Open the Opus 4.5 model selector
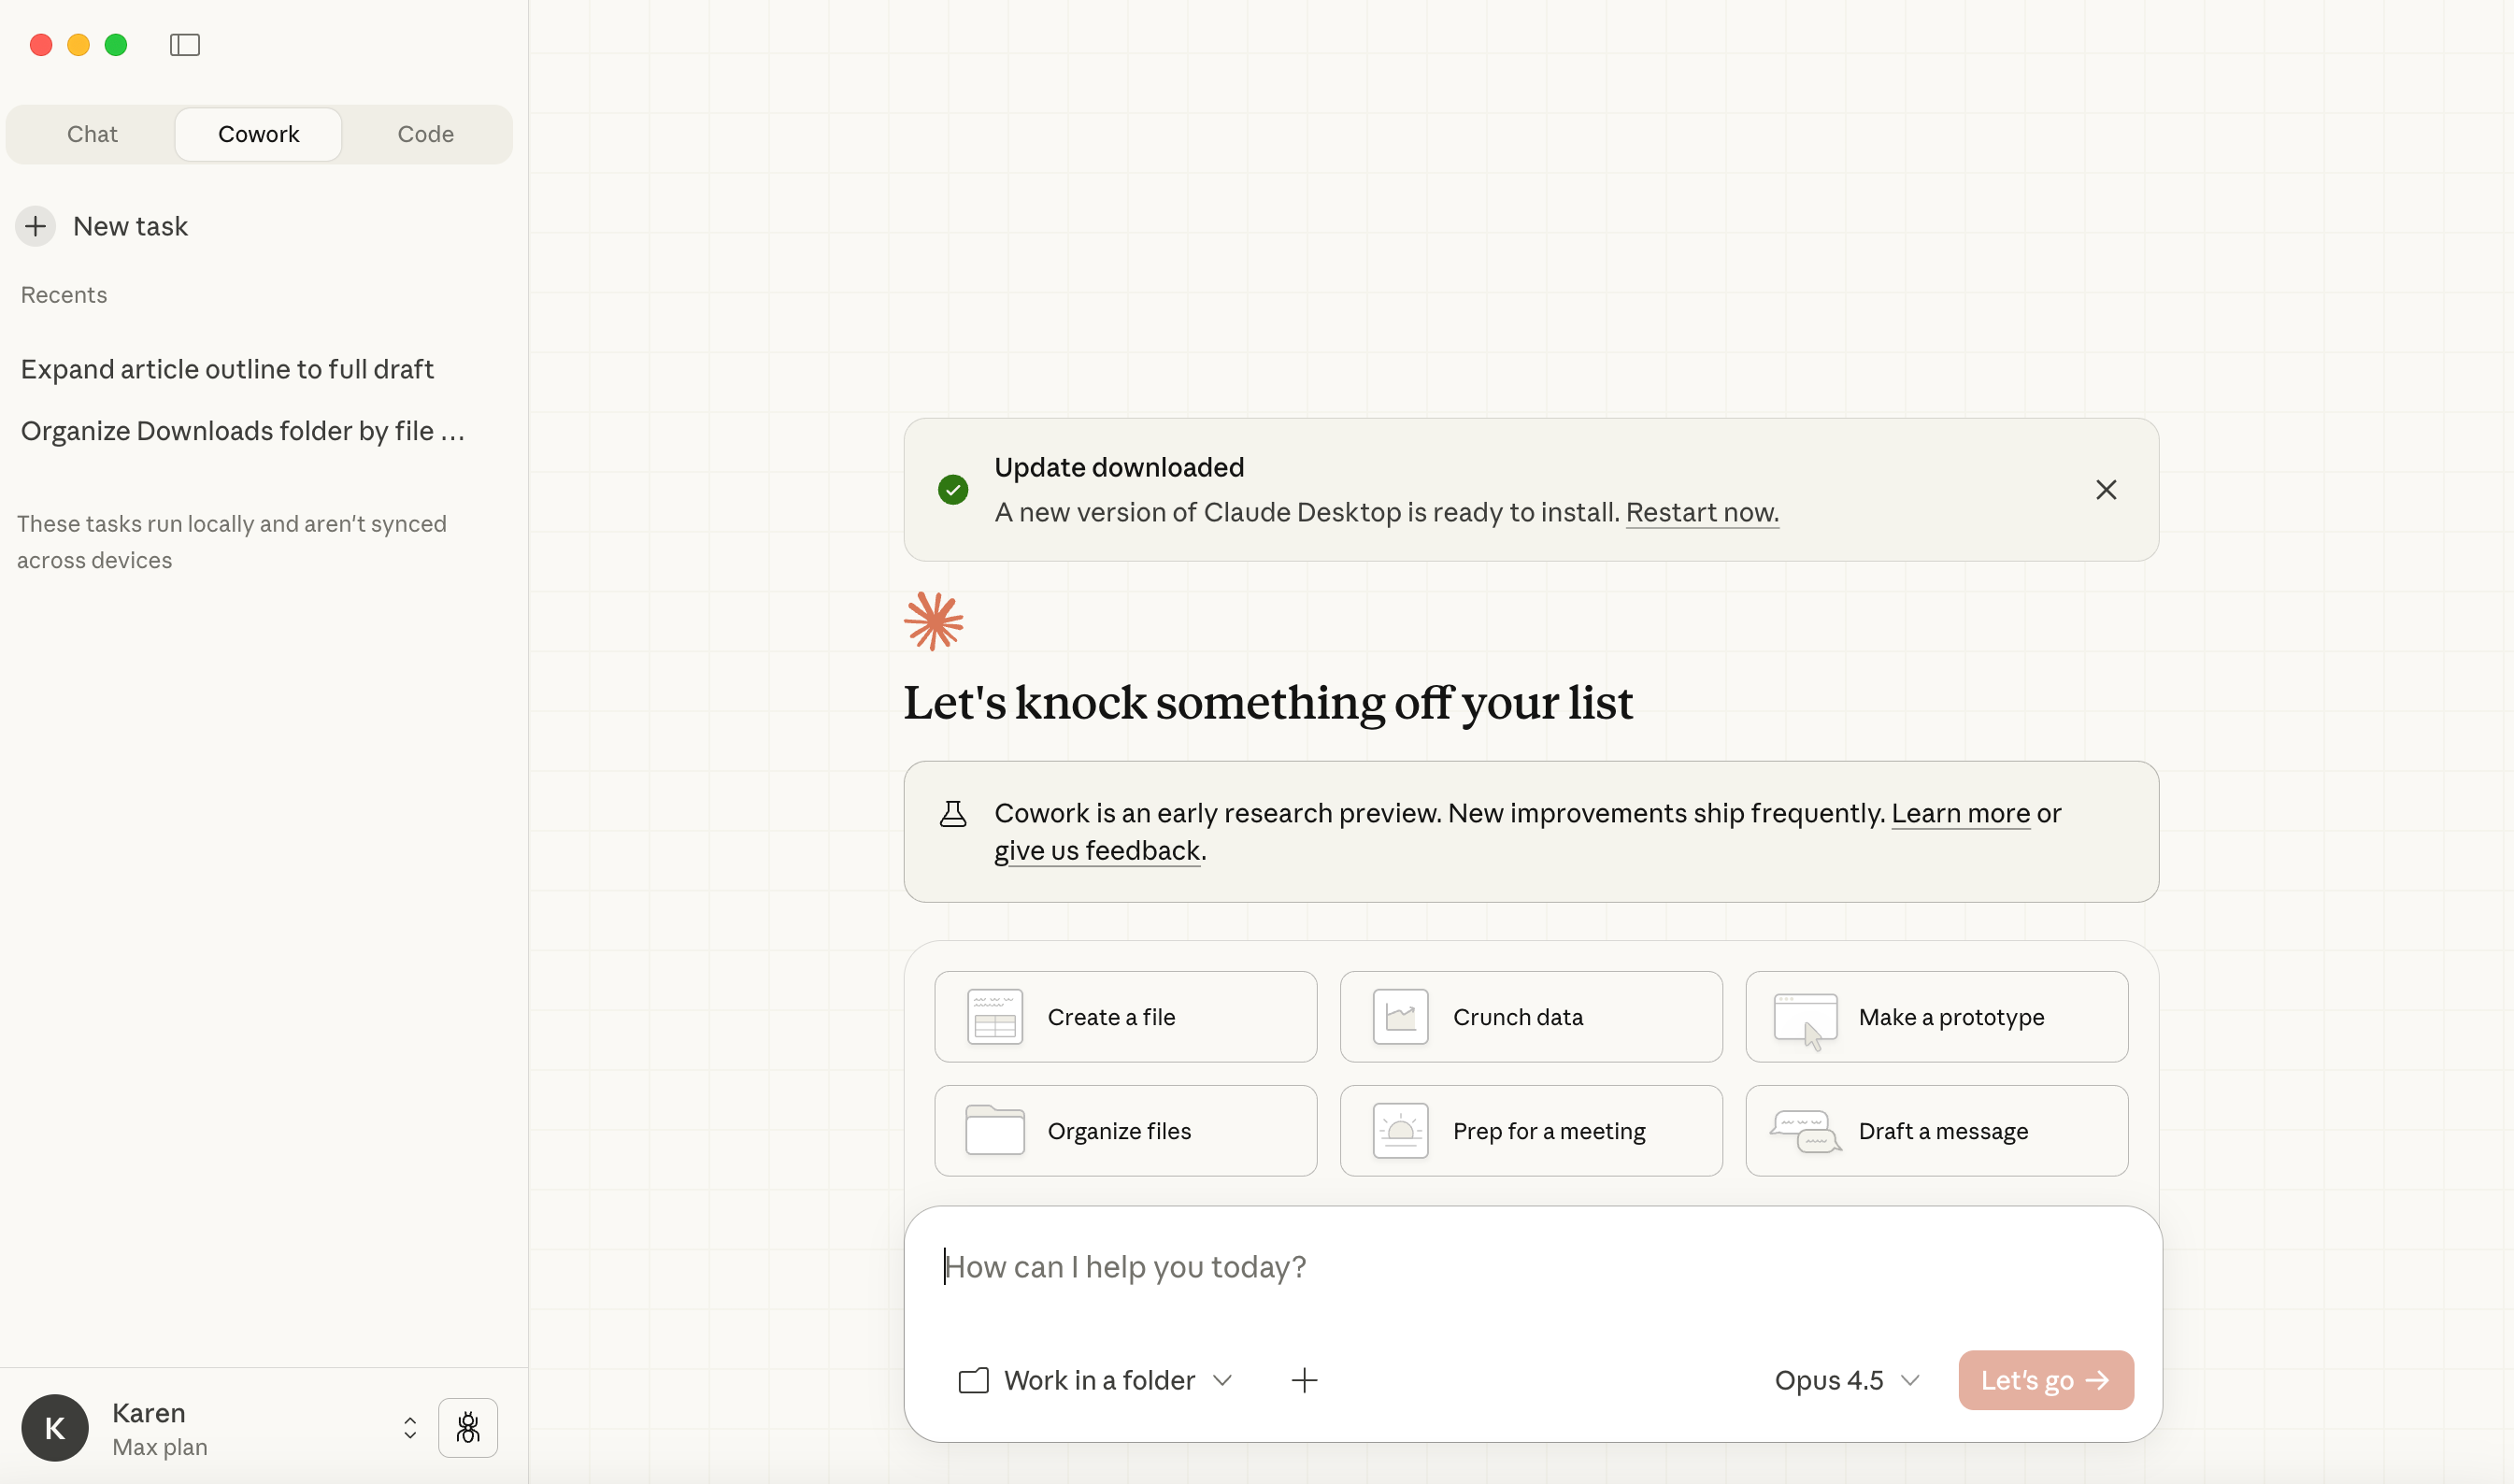 point(1846,1380)
